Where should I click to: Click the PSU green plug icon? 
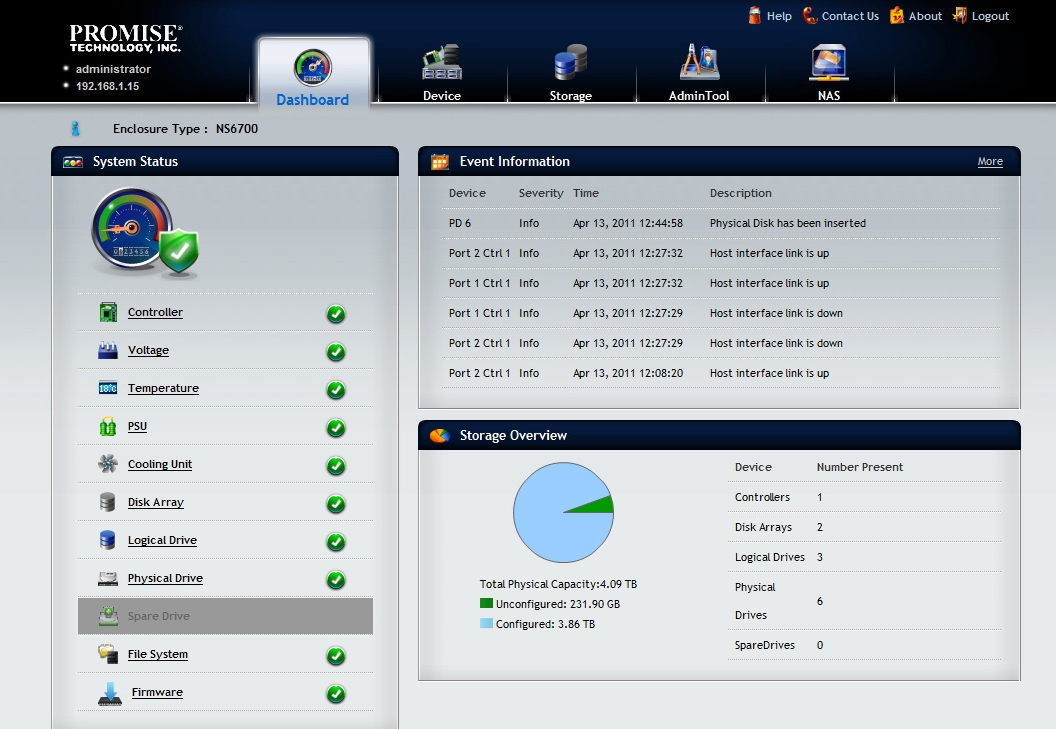[x=108, y=426]
